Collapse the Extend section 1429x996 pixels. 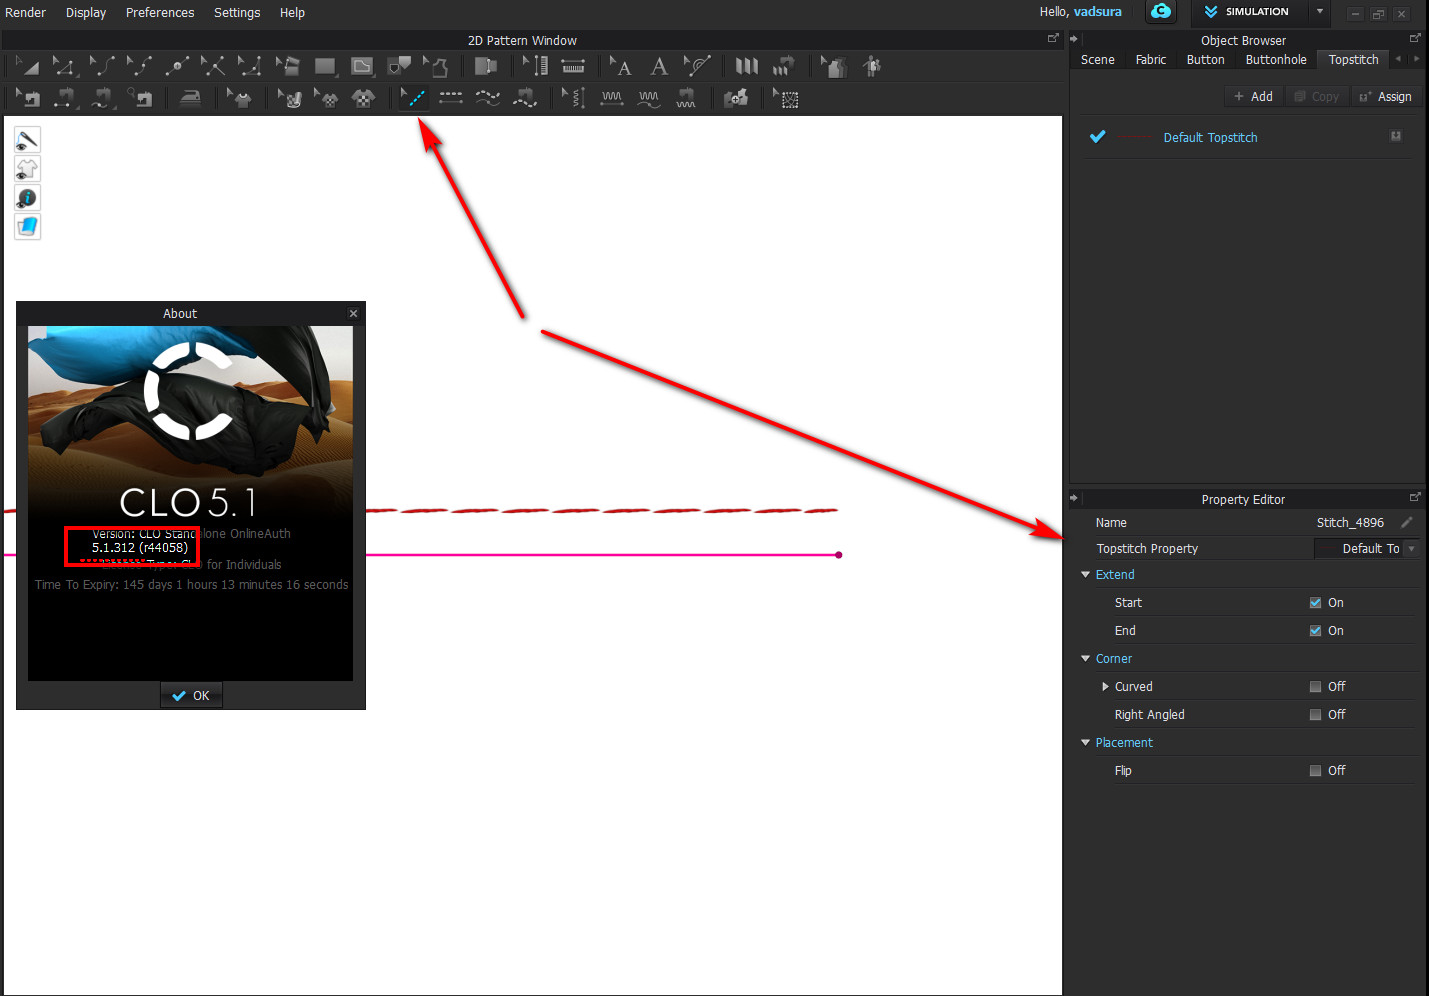point(1086,575)
